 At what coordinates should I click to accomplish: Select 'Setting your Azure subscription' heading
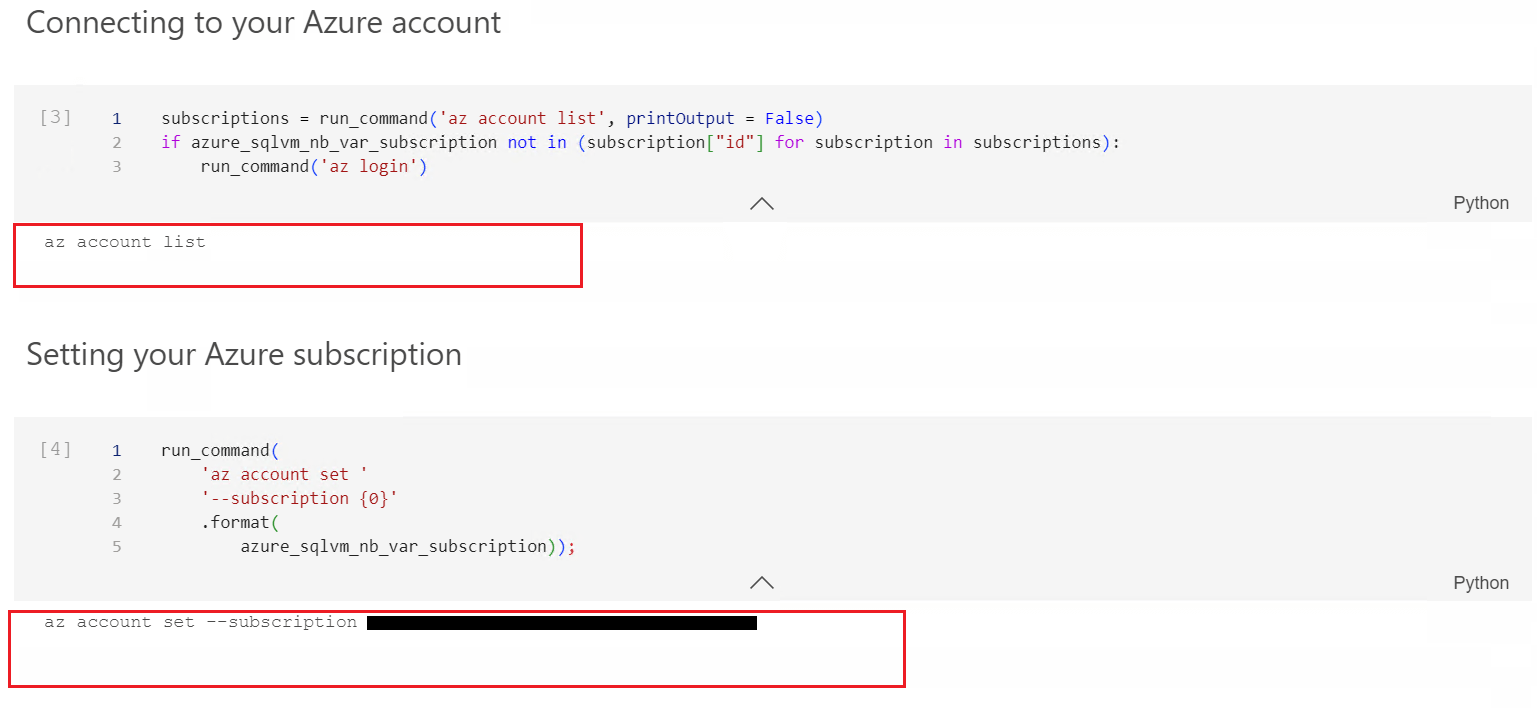244,355
